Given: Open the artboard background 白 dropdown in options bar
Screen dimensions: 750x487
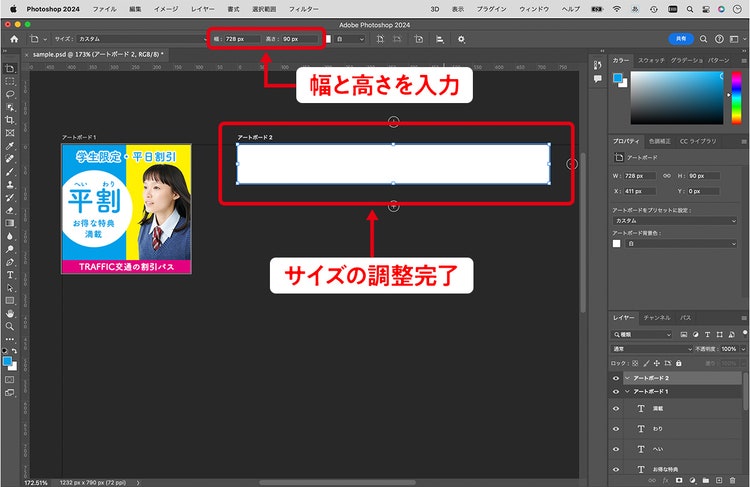Looking at the screenshot, I should [350, 39].
